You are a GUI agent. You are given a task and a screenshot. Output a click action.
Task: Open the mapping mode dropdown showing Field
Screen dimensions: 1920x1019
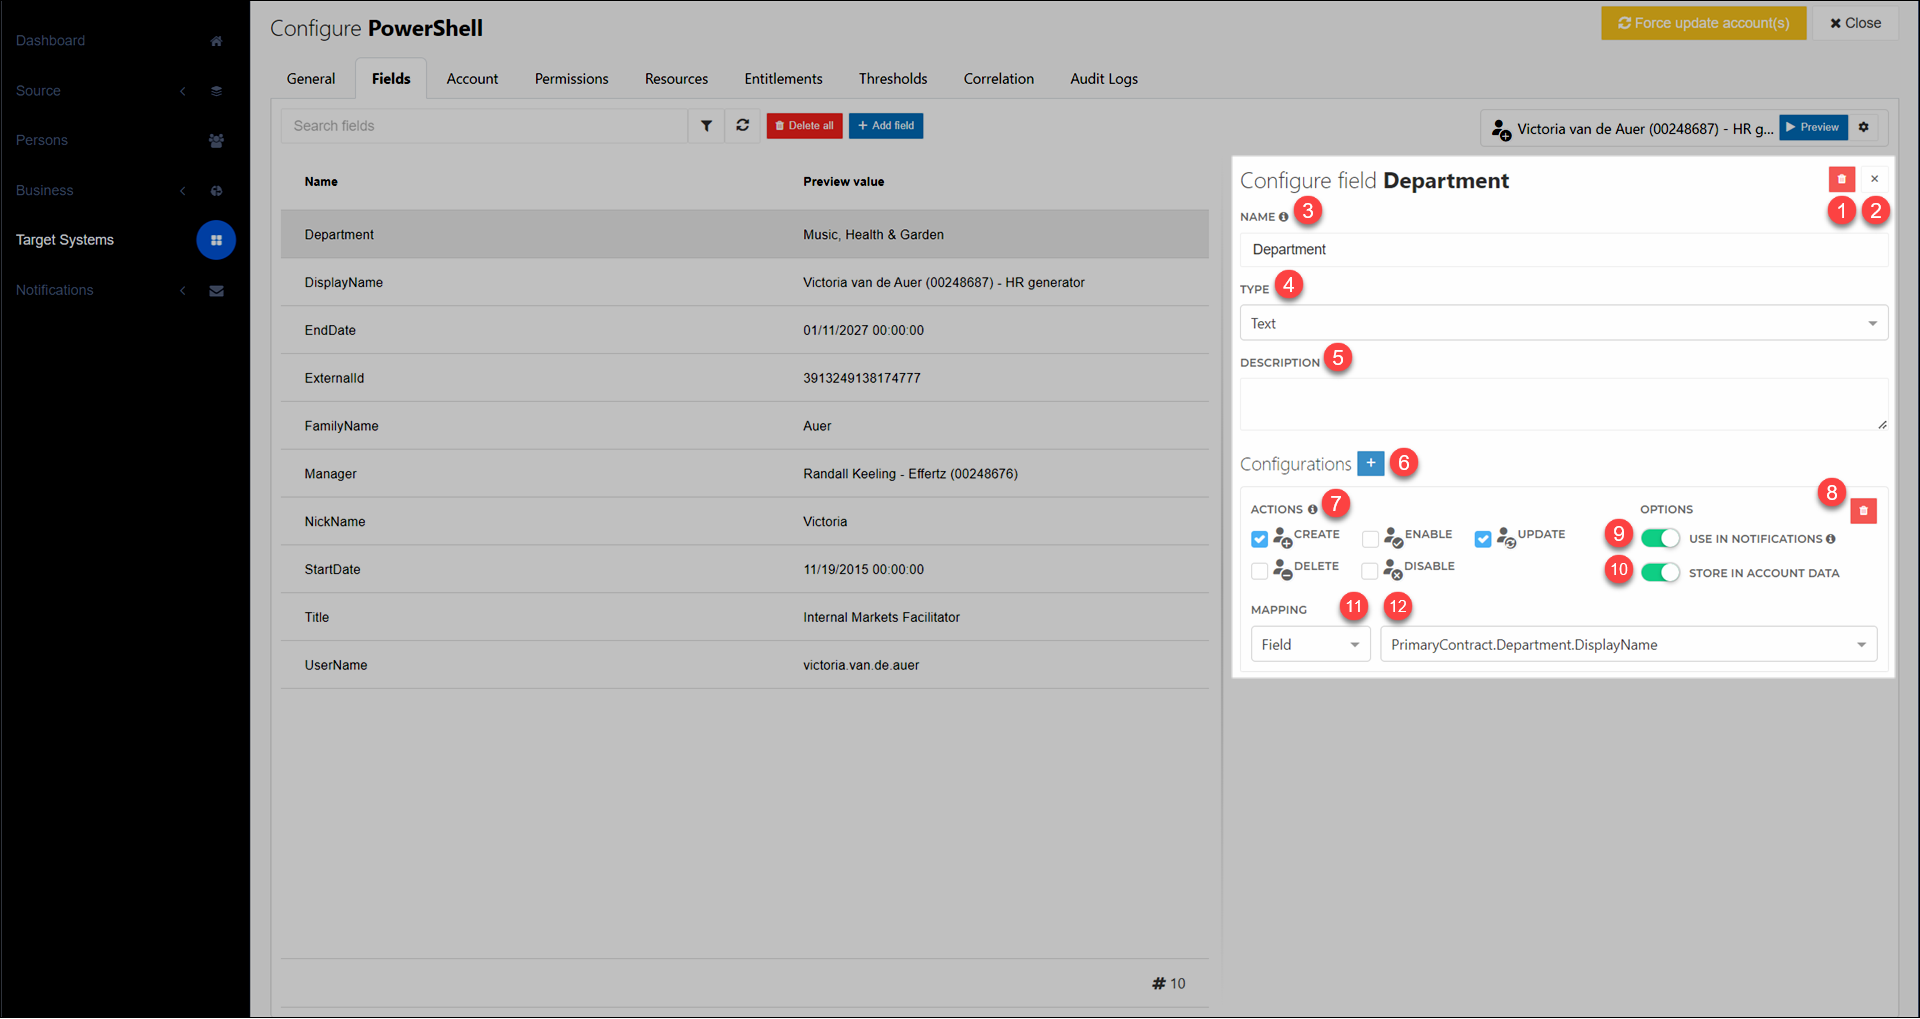1310,644
